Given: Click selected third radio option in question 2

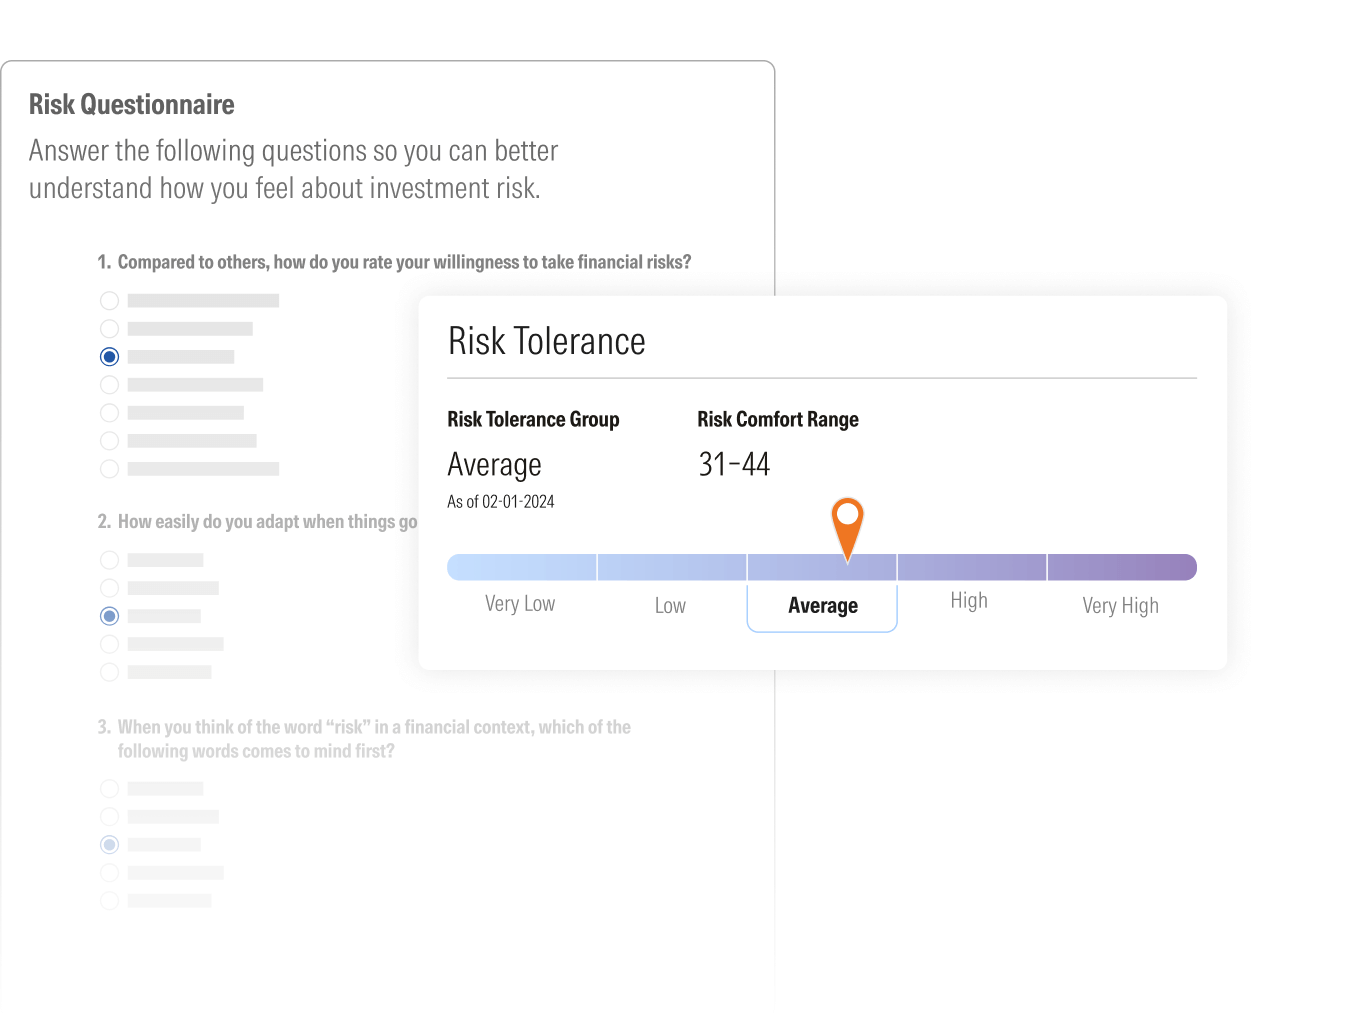Looking at the screenshot, I should pos(110,616).
